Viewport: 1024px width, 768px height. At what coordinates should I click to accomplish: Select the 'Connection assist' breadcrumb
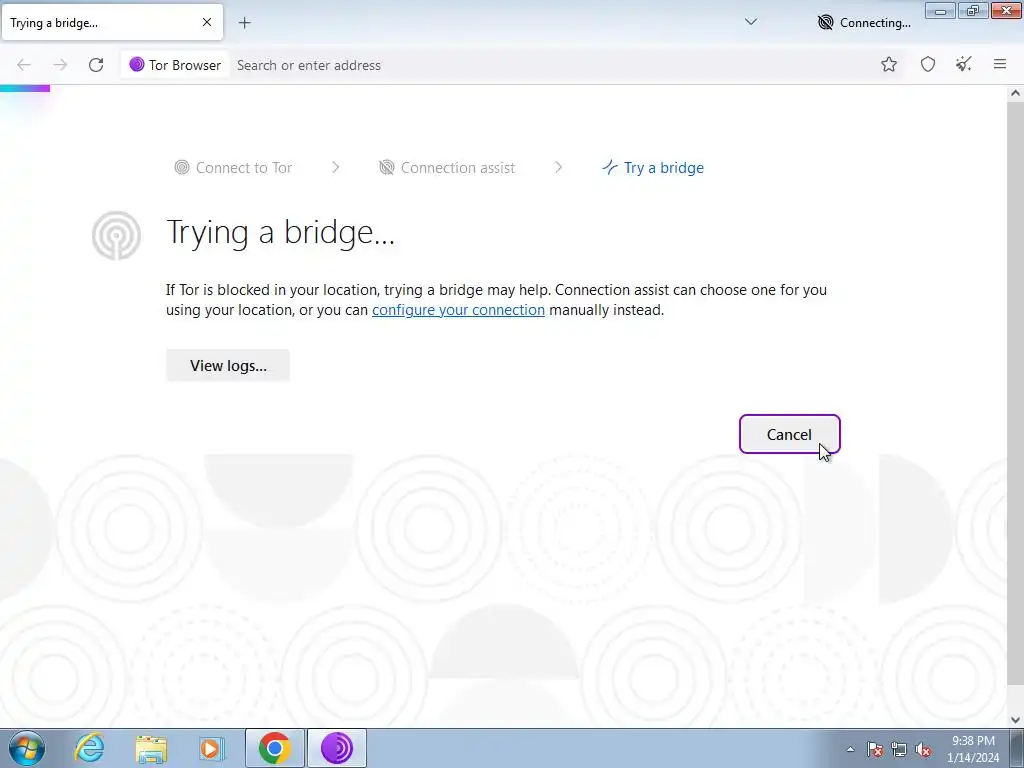(x=447, y=168)
